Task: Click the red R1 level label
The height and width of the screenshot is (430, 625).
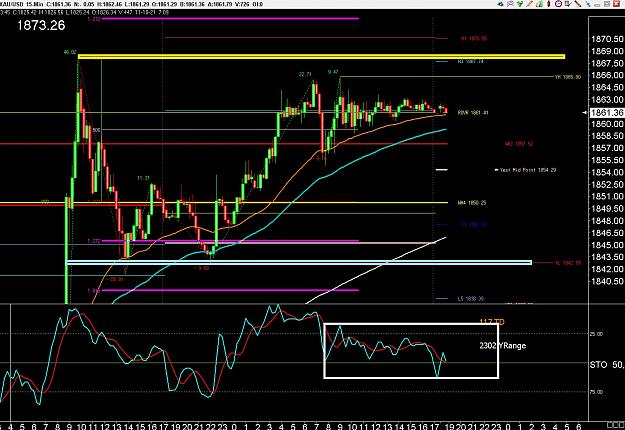Action: 474,38
